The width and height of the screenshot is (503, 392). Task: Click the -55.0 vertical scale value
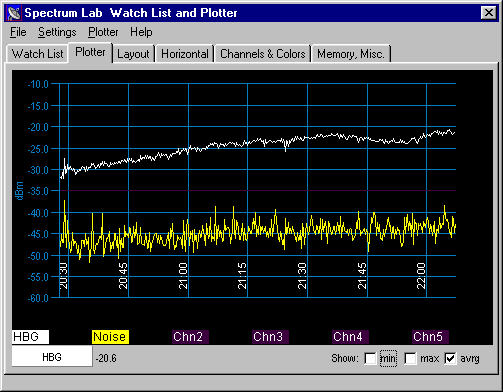click(38, 277)
